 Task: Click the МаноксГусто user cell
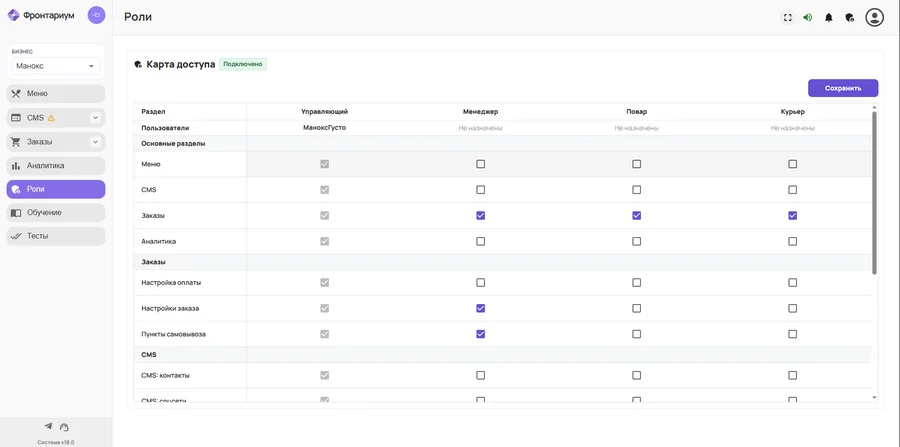tap(324, 128)
